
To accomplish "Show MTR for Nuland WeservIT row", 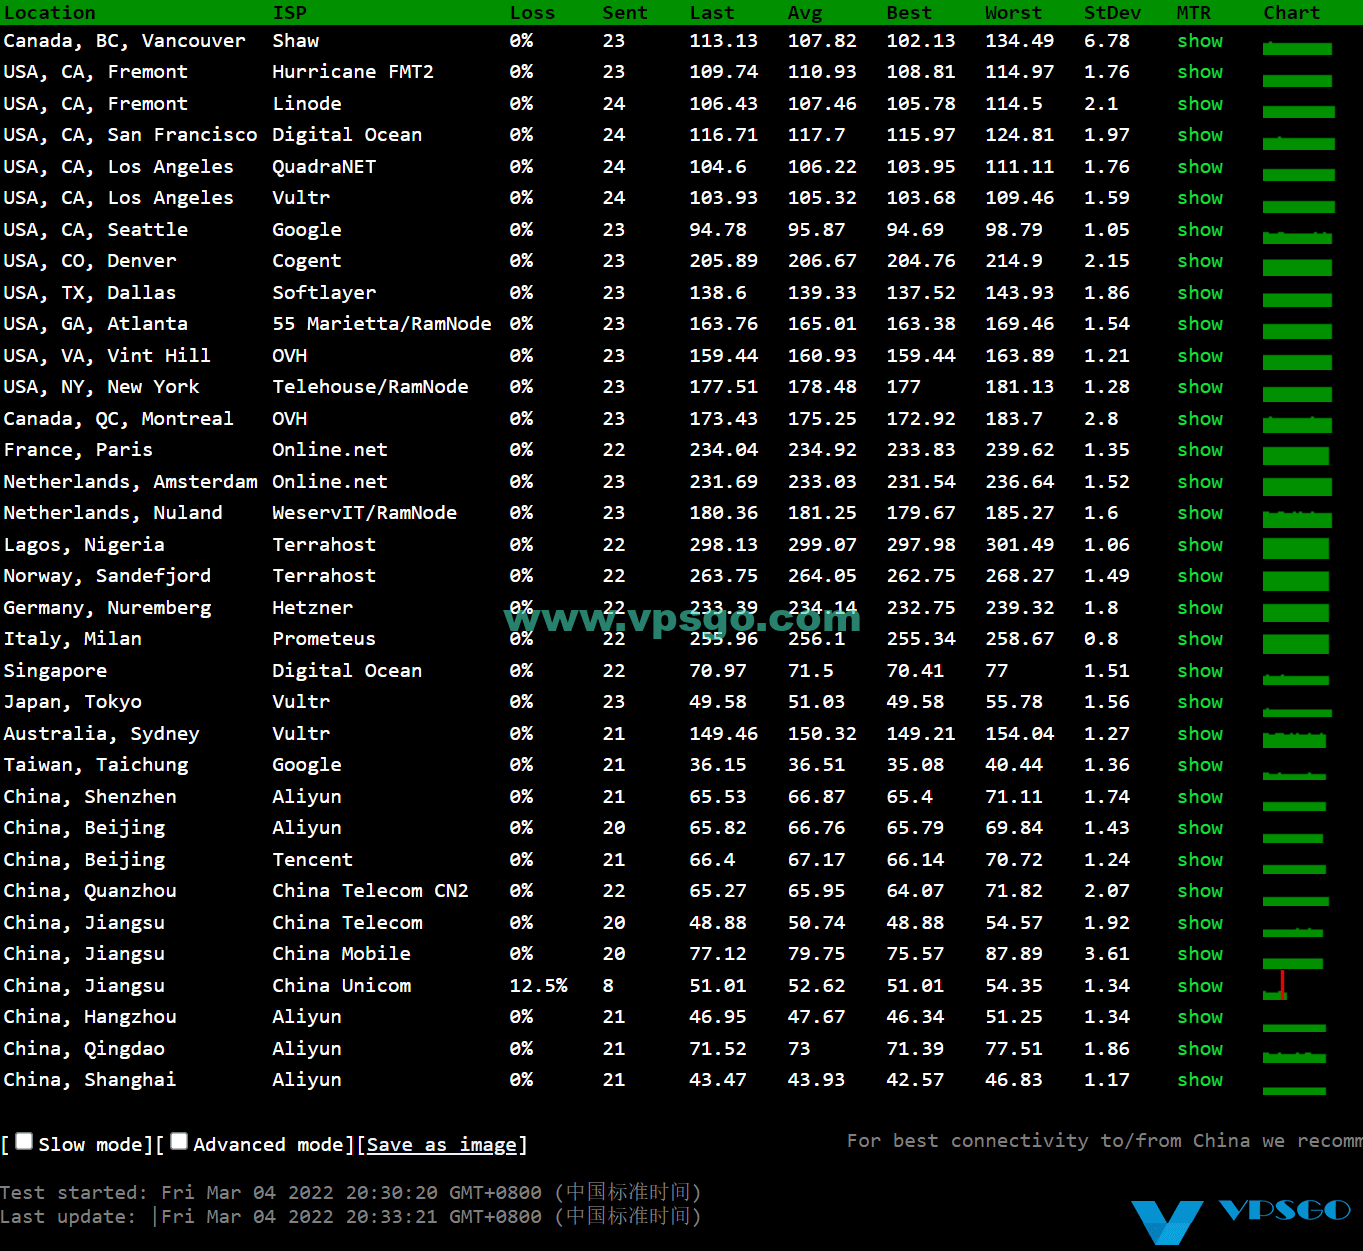I will (1200, 513).
